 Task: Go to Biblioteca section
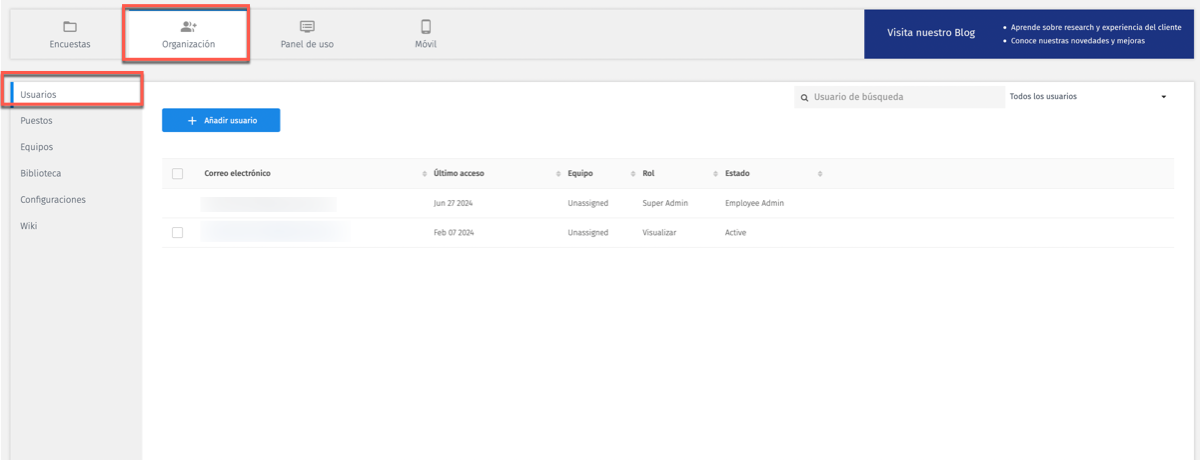pyautogui.click(x=41, y=173)
